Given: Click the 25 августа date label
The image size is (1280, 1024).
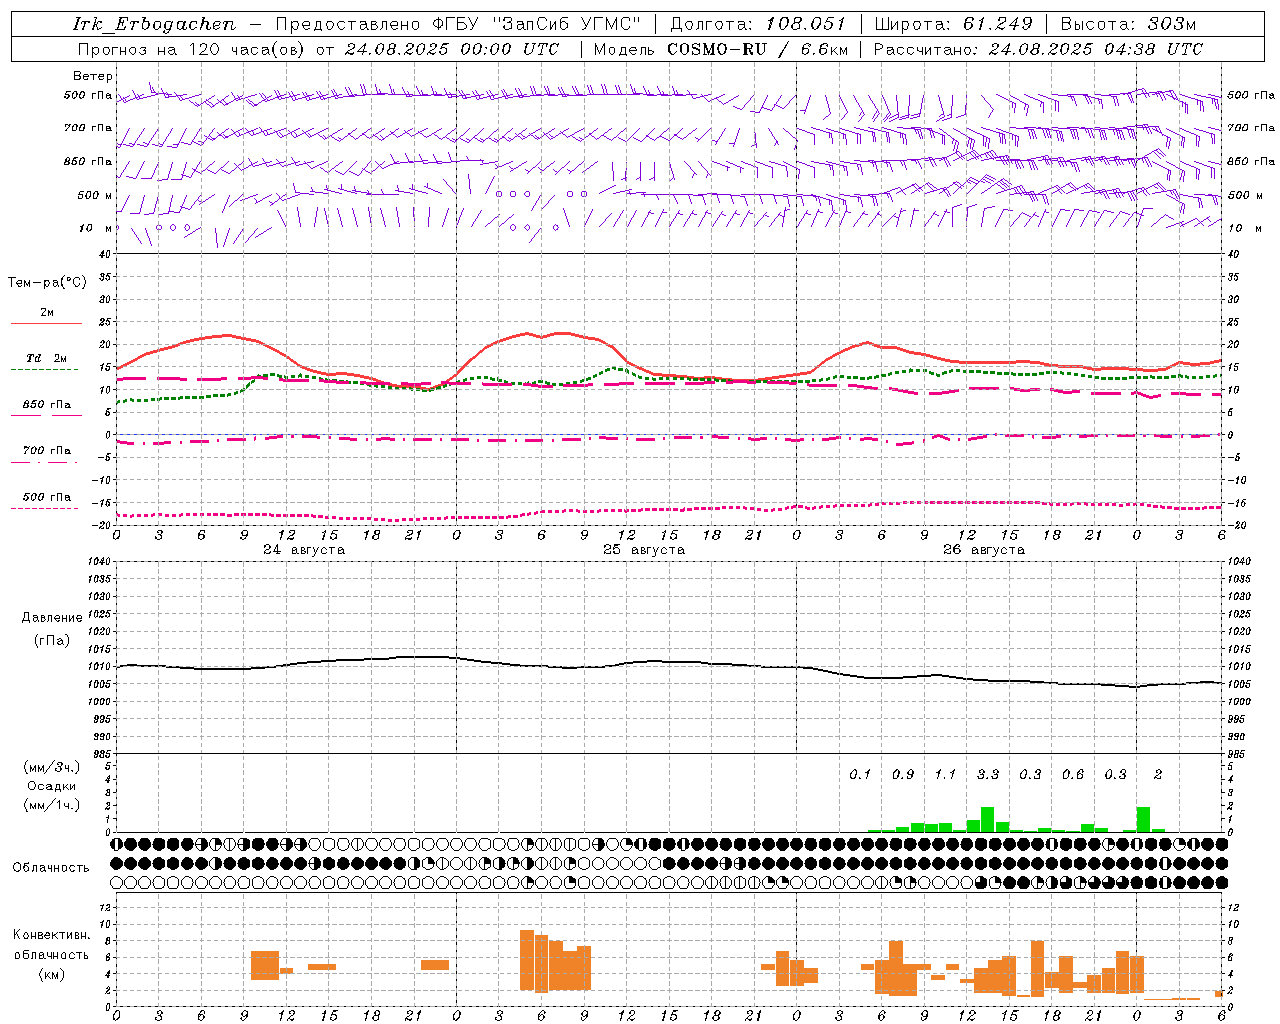Looking at the screenshot, I should click(644, 550).
